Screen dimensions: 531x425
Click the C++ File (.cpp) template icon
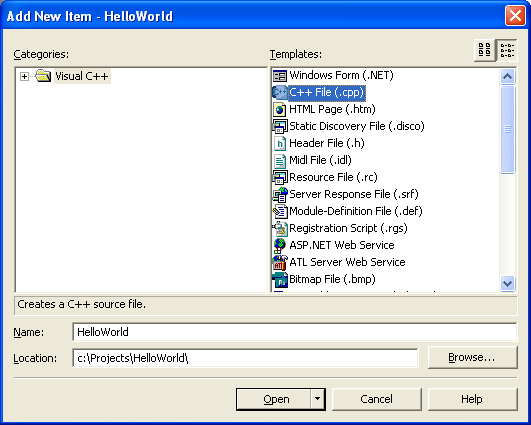pyautogui.click(x=280, y=92)
